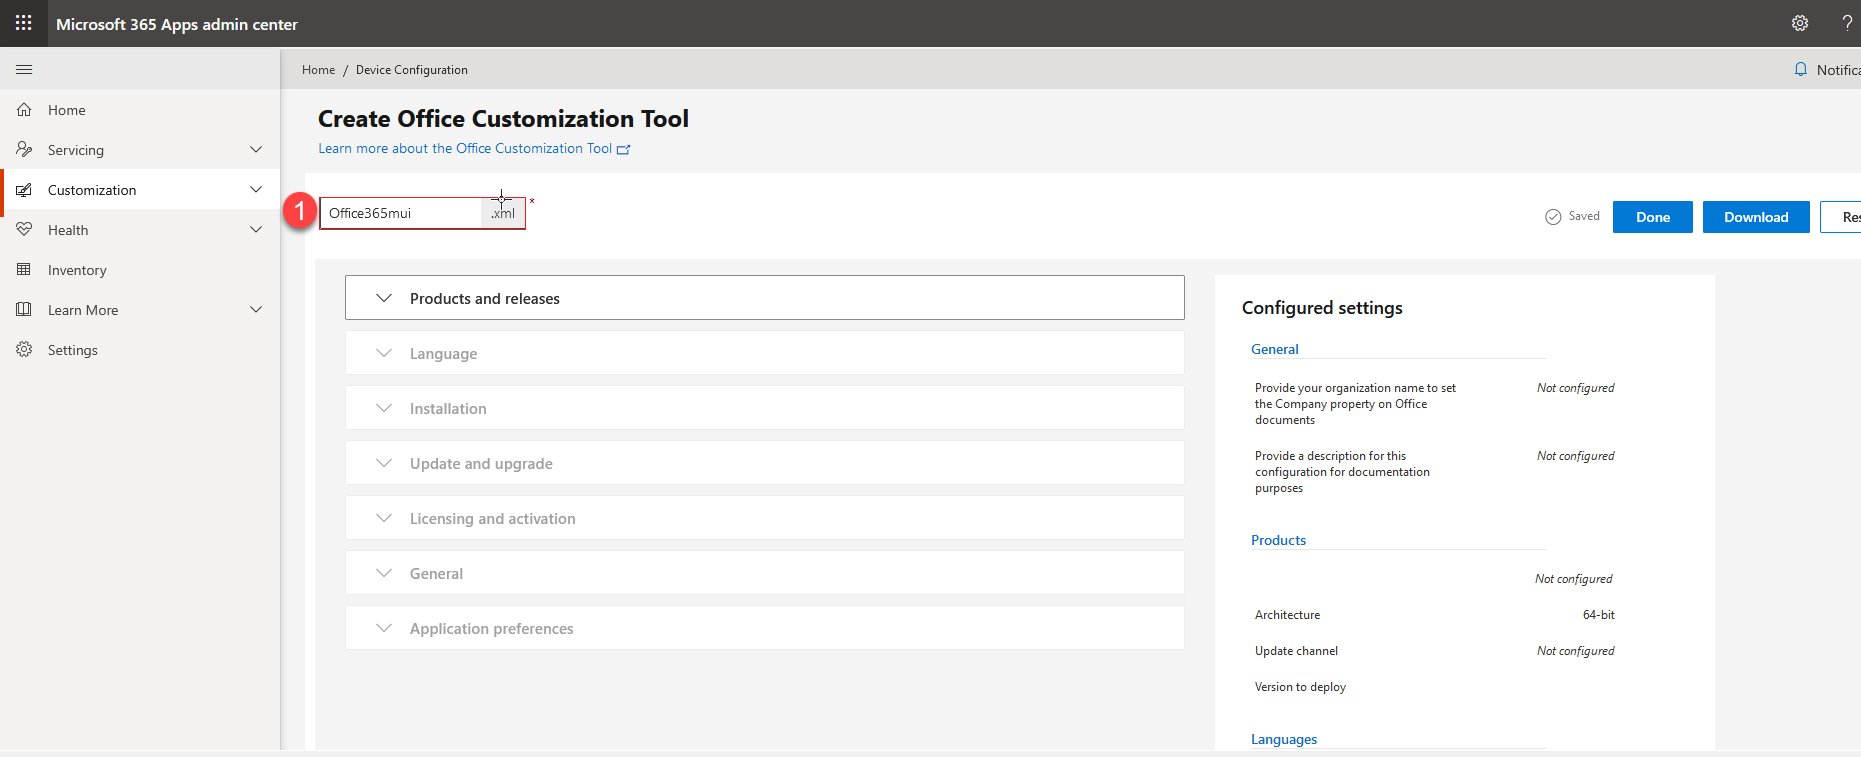The image size is (1861, 757).
Task: Select Customization in the sidebar
Action: [x=92, y=190]
